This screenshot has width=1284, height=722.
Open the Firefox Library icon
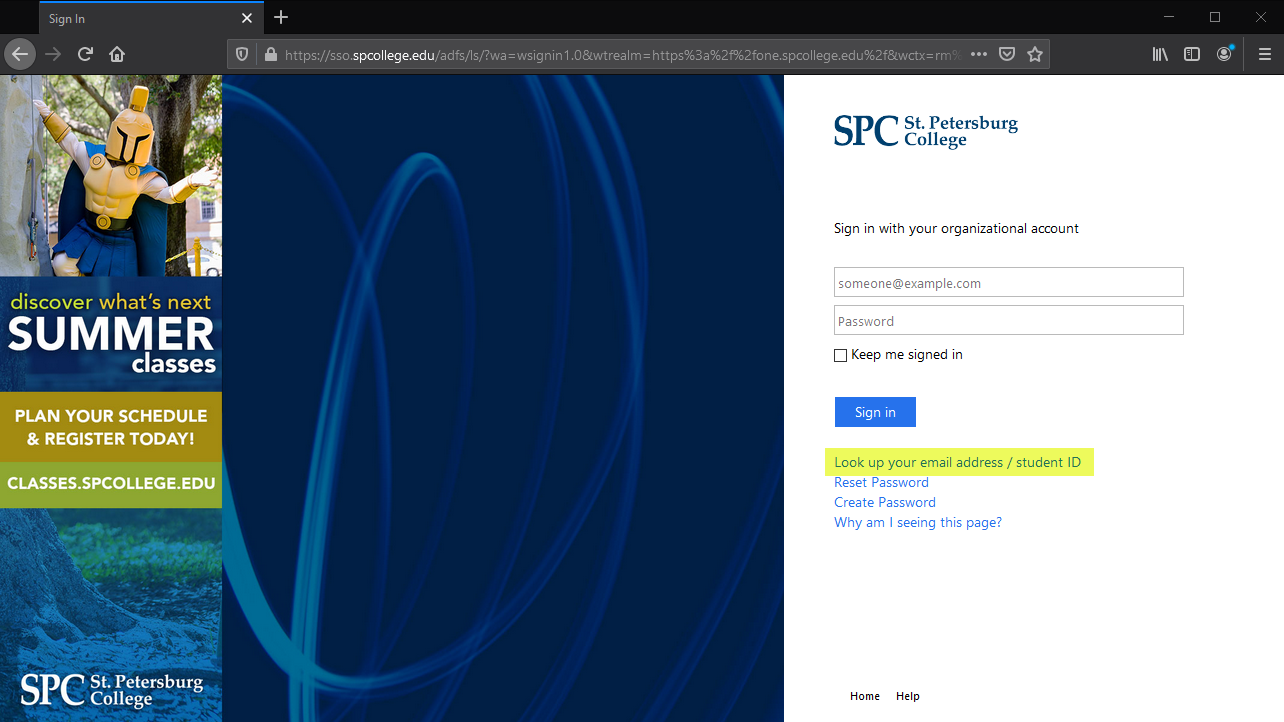pyautogui.click(x=1159, y=54)
